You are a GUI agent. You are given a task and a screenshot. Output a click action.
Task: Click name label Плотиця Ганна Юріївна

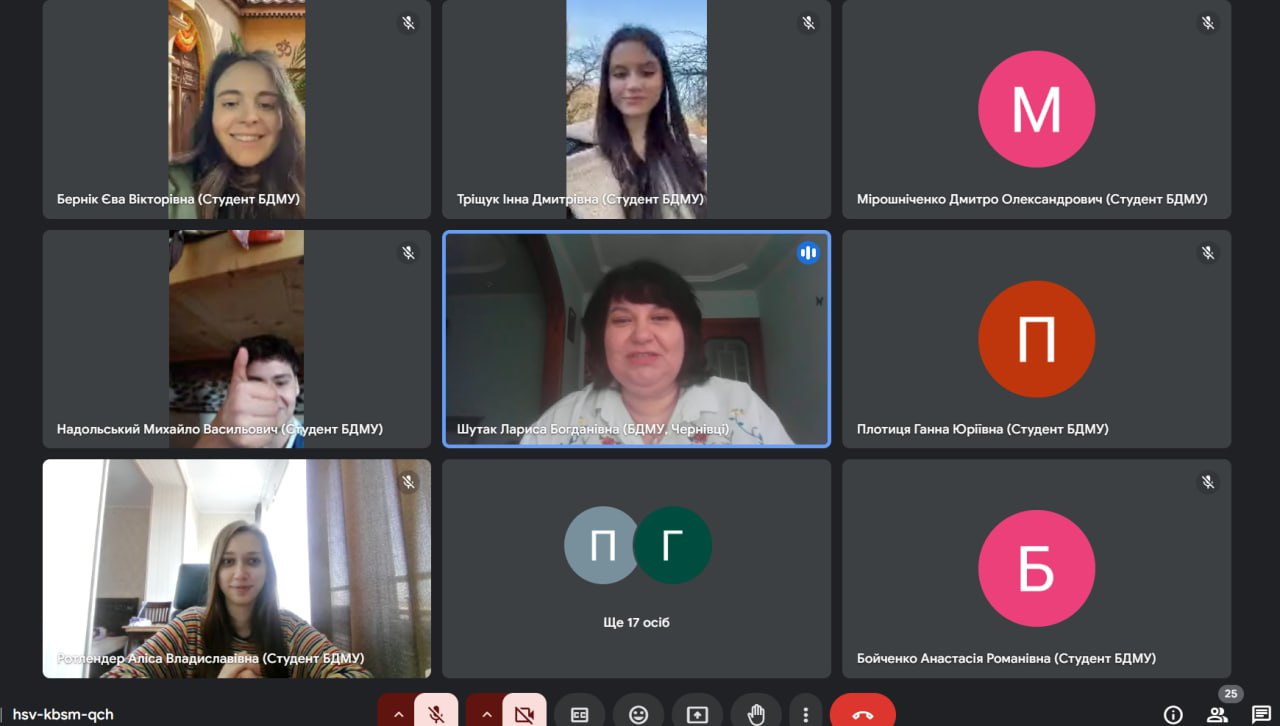983,429
